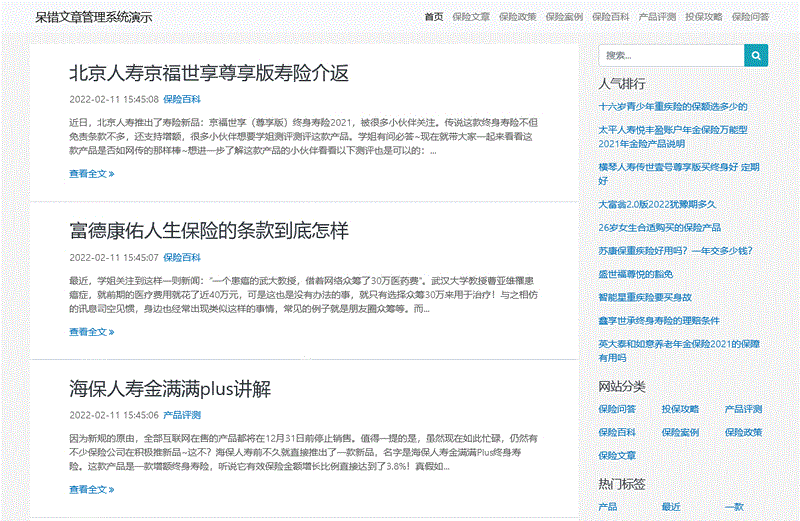Click 查看全文 under the 北京人寿 article
The image size is (800, 521).
(91, 174)
